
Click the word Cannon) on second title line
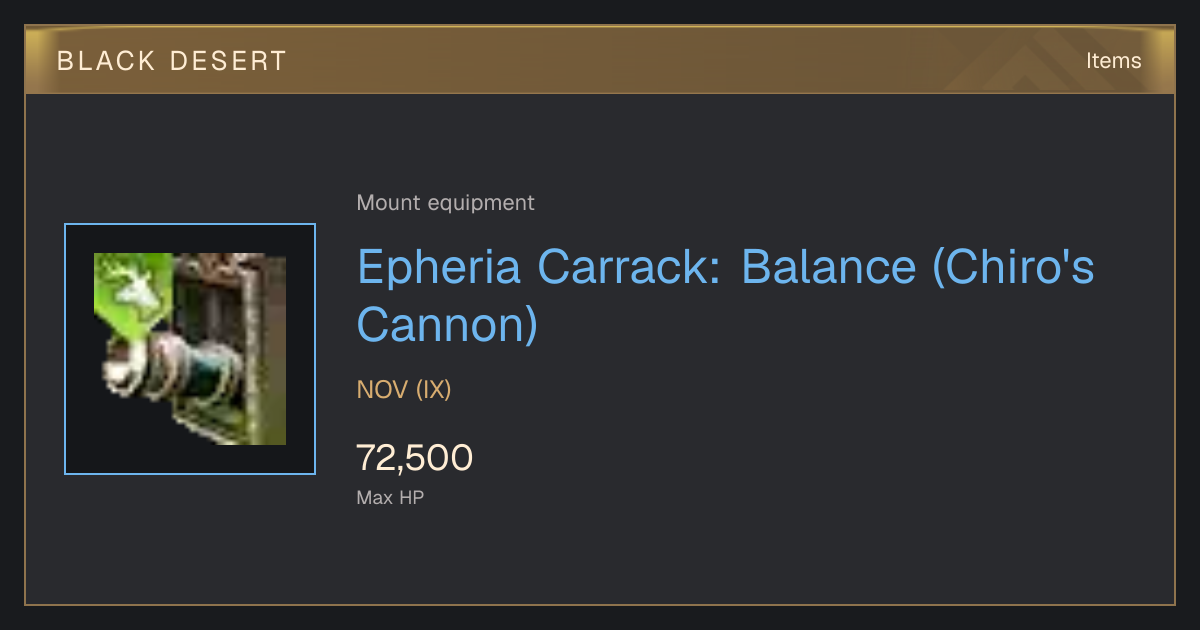(x=447, y=325)
